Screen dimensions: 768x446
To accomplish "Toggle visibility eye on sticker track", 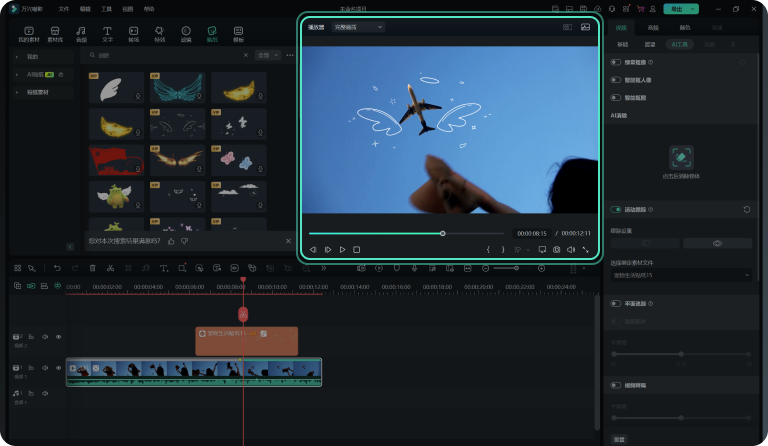I will click(58, 337).
